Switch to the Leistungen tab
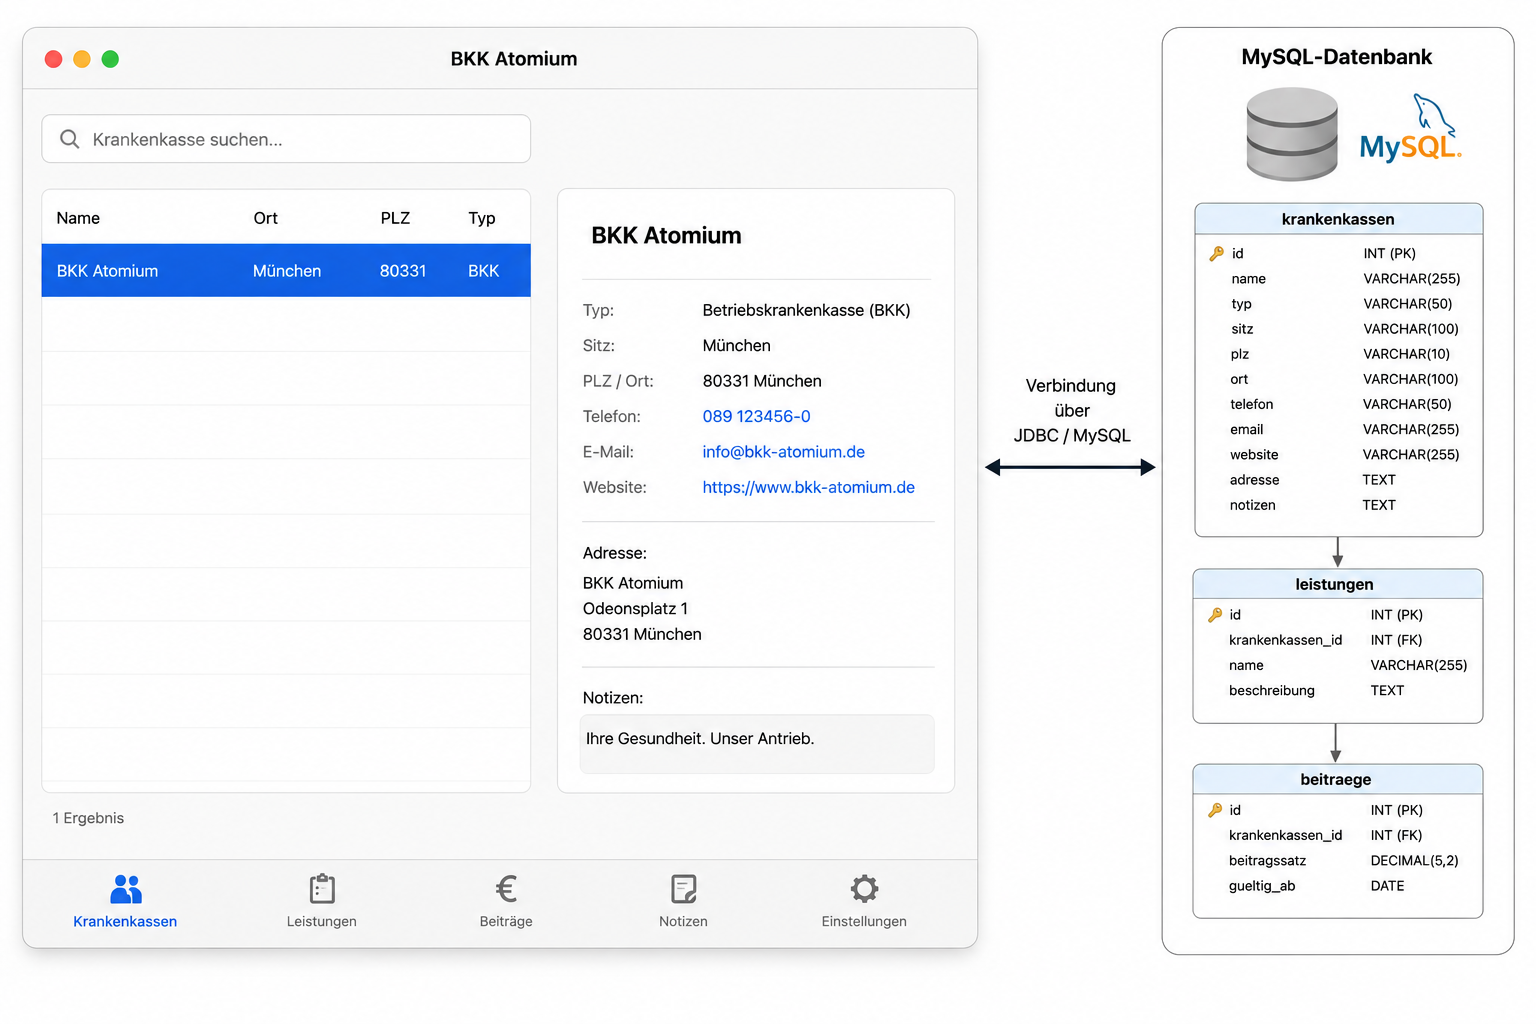This screenshot has width=1536, height=1024. 321,901
